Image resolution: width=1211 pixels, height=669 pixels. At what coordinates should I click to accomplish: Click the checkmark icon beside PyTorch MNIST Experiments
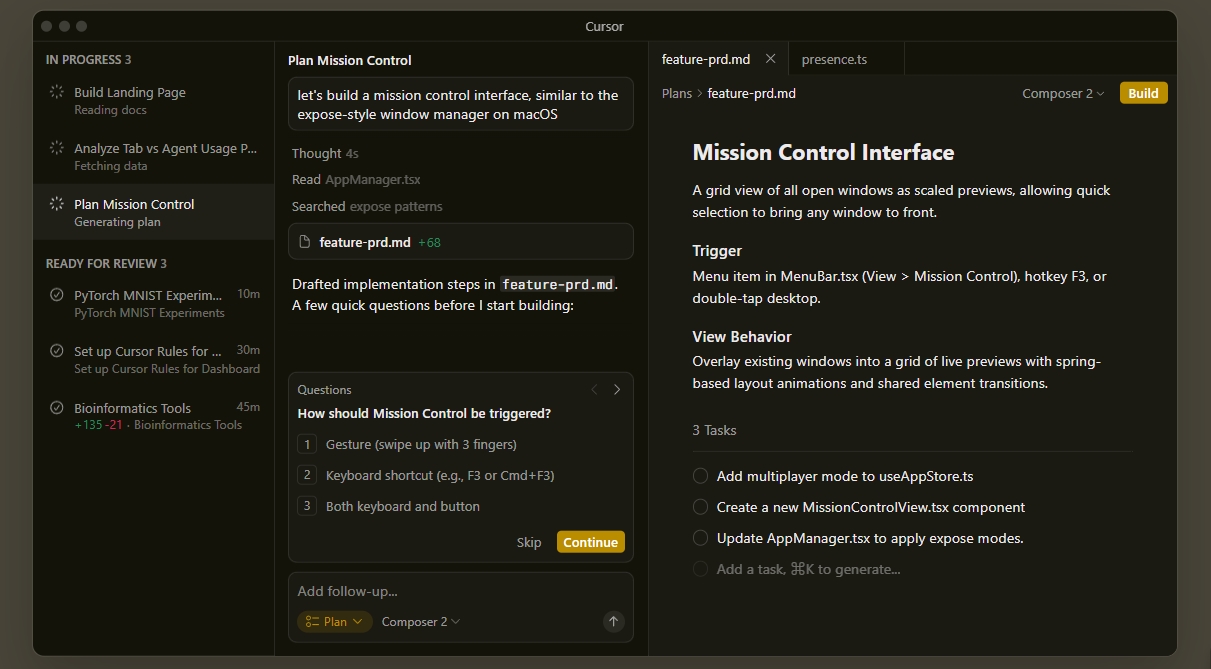tap(55, 294)
